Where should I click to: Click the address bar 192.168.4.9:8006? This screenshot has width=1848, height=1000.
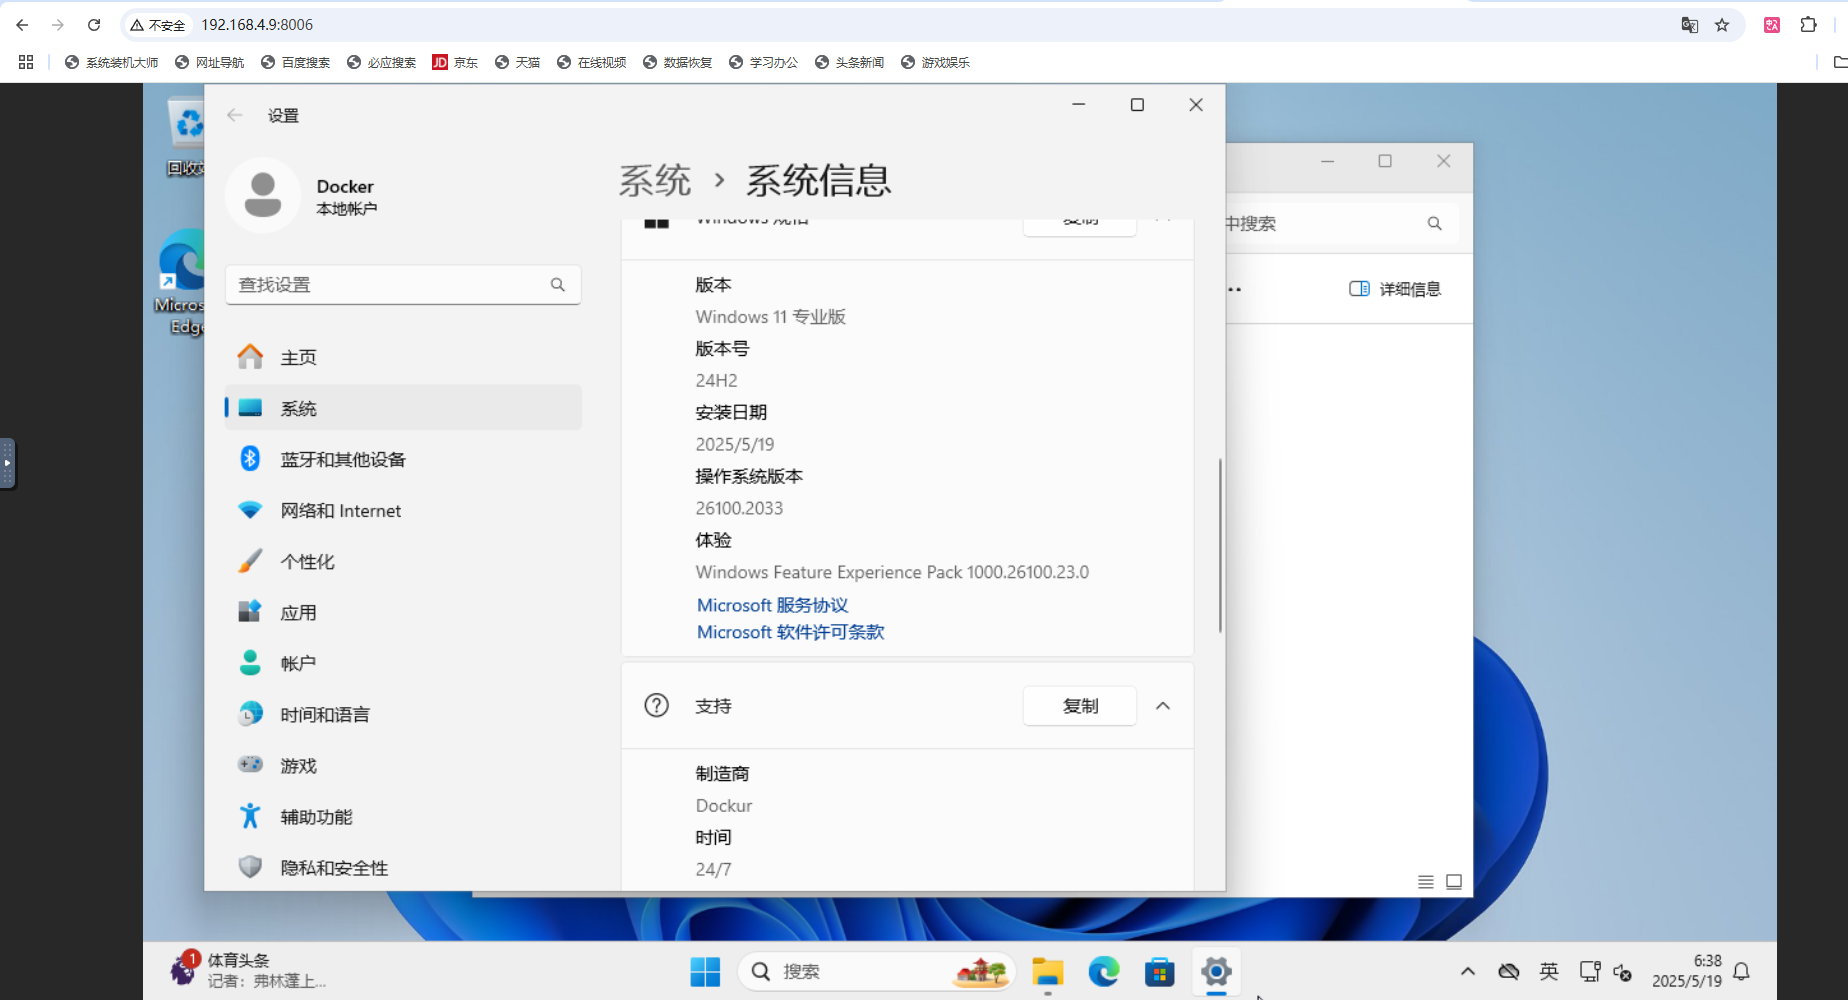click(256, 25)
